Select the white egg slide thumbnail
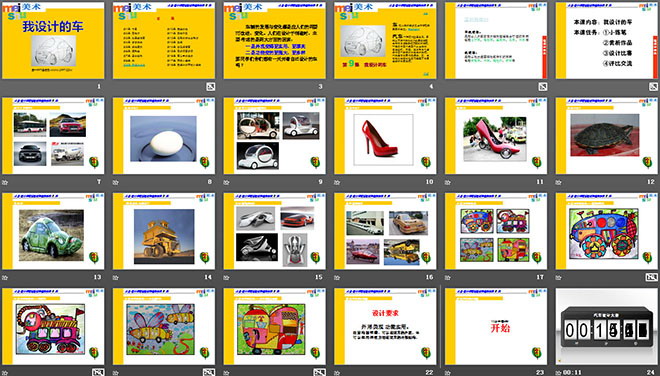 [164, 136]
